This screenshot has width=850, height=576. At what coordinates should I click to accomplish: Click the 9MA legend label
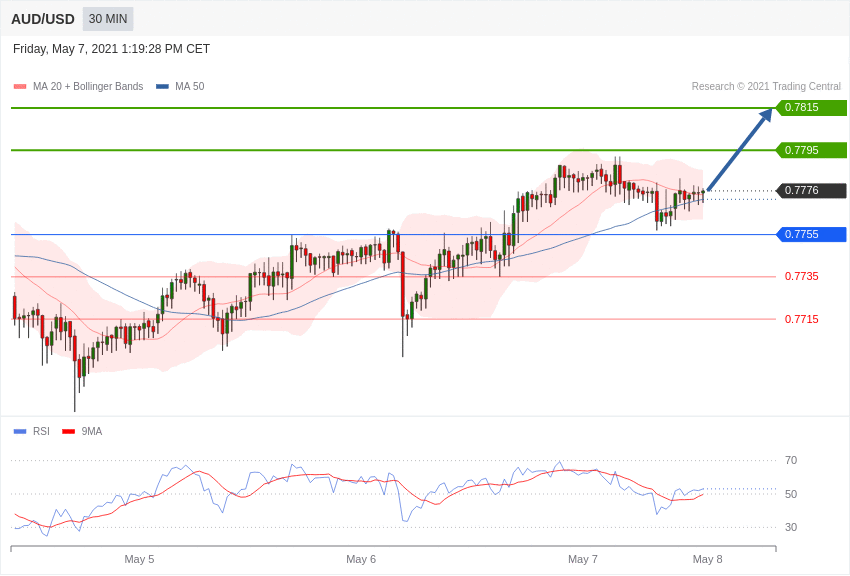click(92, 431)
